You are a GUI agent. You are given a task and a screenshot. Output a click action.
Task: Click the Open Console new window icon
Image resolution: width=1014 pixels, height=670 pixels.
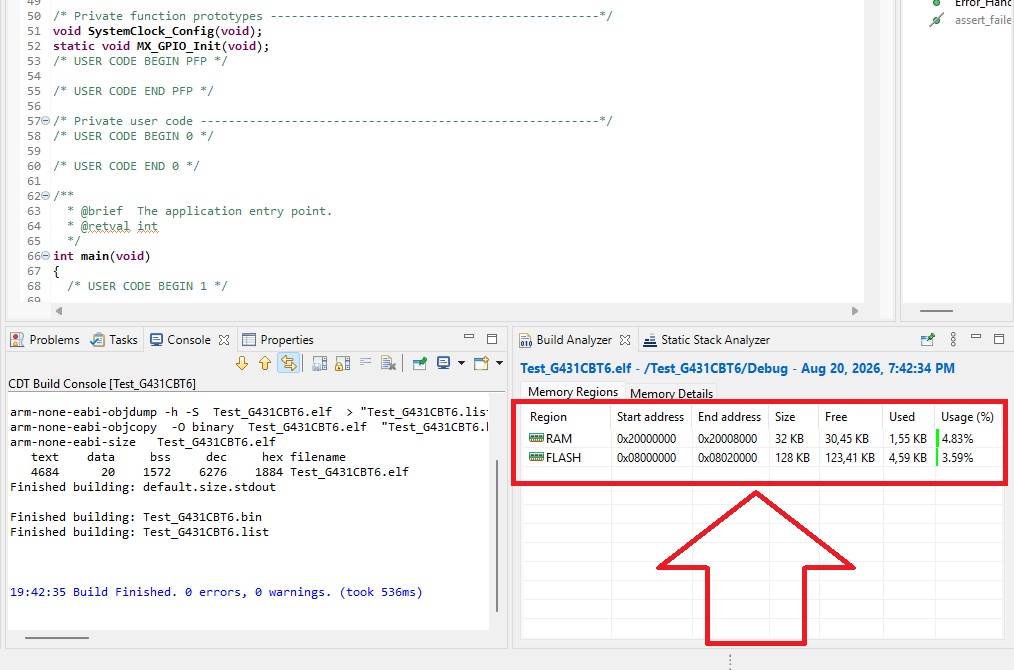click(481, 363)
